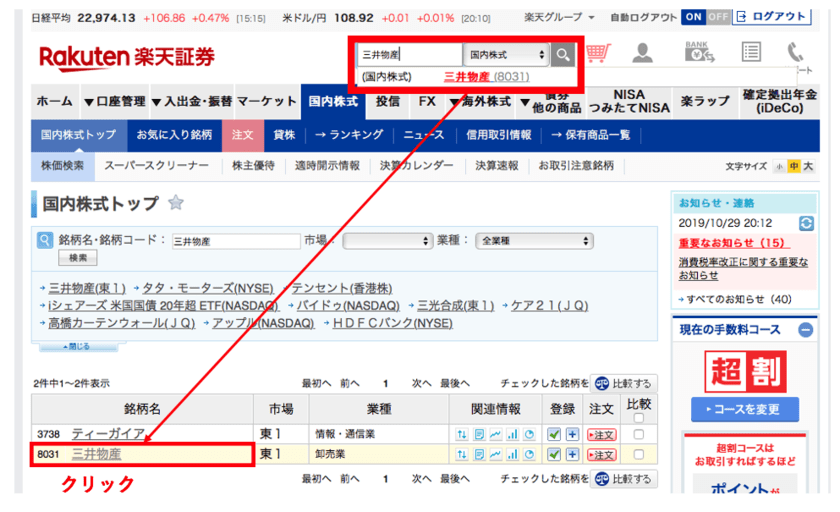Check the 比較 checkbox for 三井物産
Viewport: 840px width, 512px height.
(639, 454)
